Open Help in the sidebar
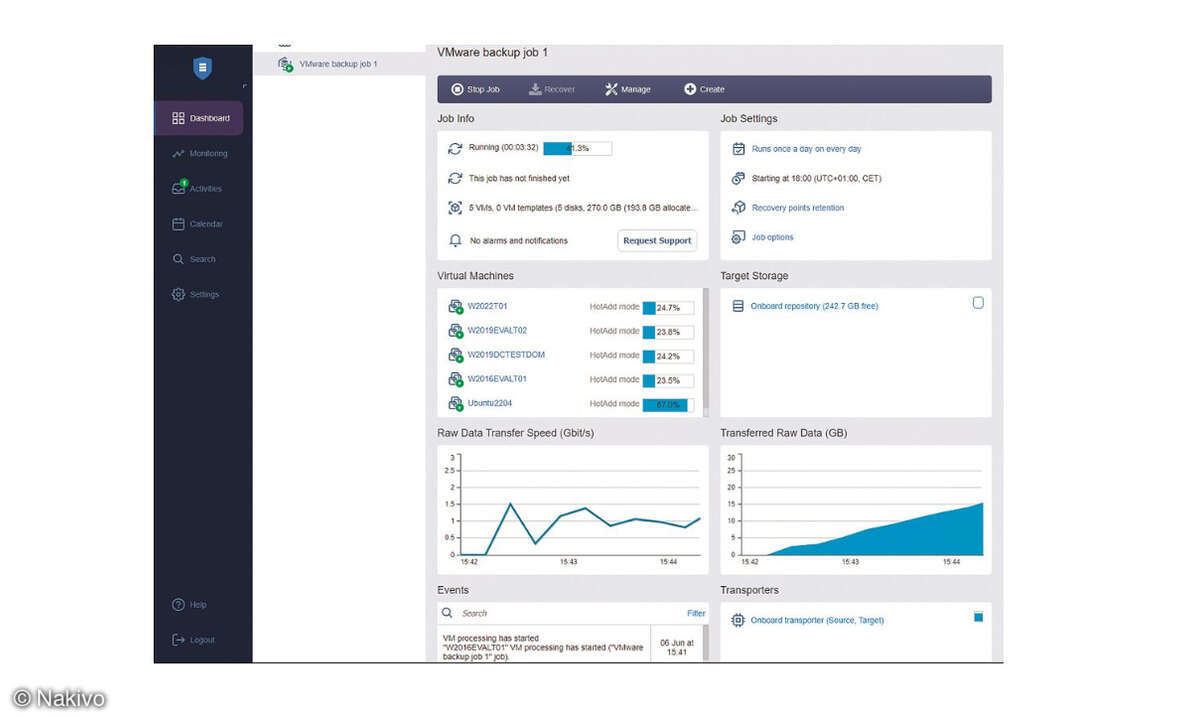Screen dimensions: 1200x720 tap(189, 604)
